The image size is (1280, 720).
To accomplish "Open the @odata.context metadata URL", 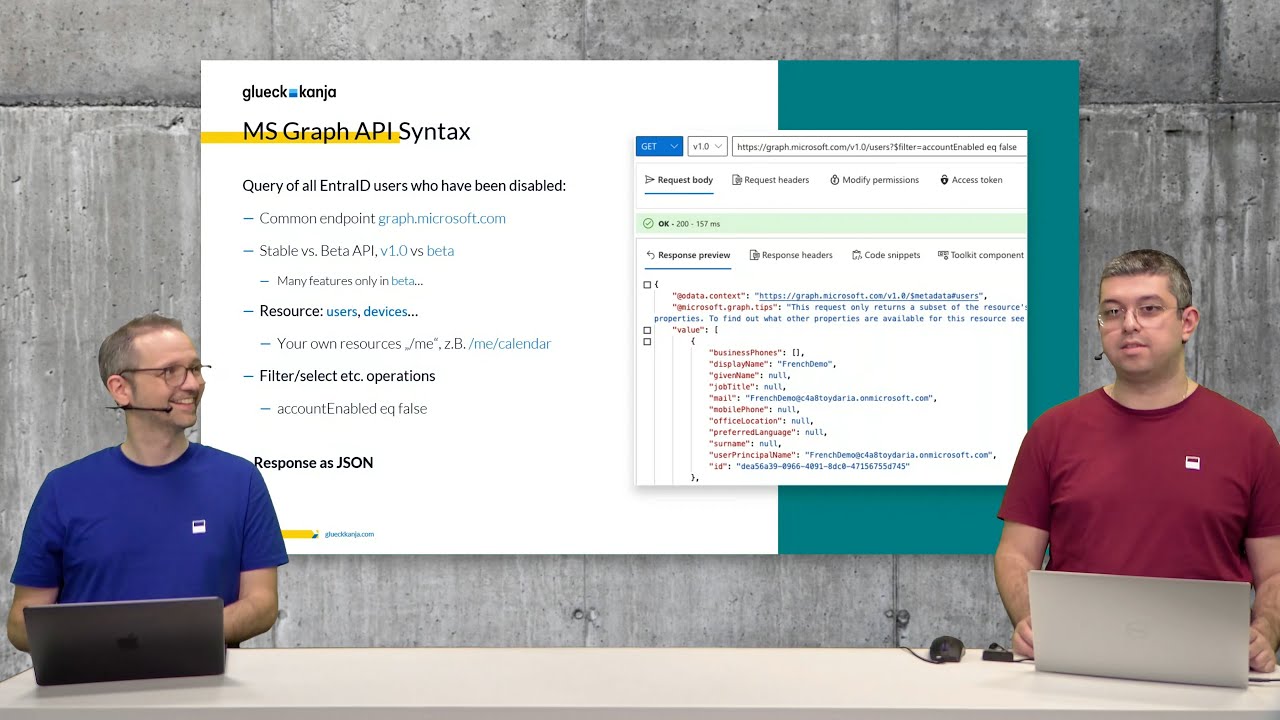I will (869, 296).
